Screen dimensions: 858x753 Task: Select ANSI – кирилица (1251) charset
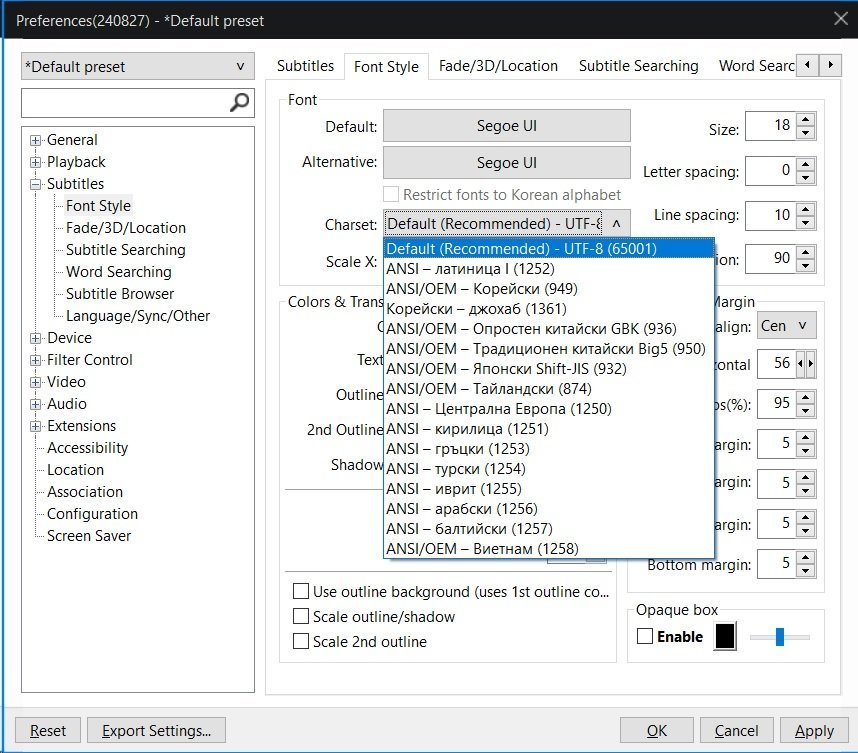pyautogui.click(x=467, y=429)
